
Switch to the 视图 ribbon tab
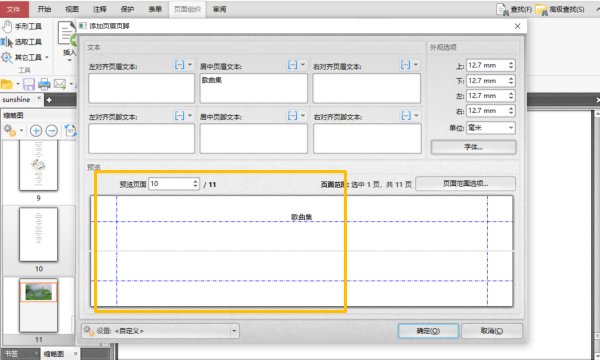pyautogui.click(x=72, y=9)
